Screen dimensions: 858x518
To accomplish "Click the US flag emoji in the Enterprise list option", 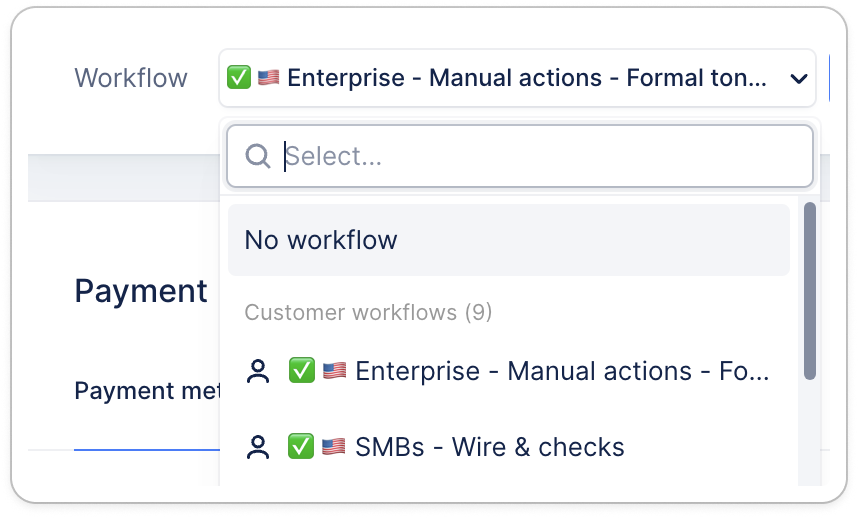I will (333, 372).
